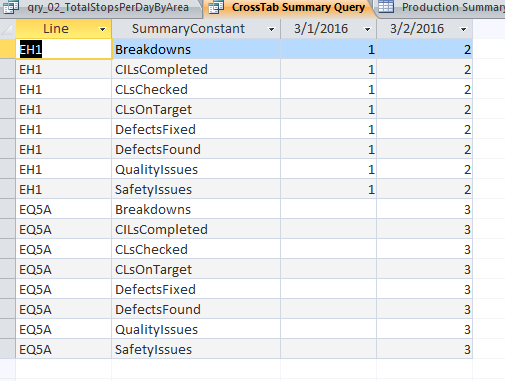The width and height of the screenshot is (505, 381).
Task: Click the EQ5A Line cell of Breakdowns row
Action: [x=63, y=209]
